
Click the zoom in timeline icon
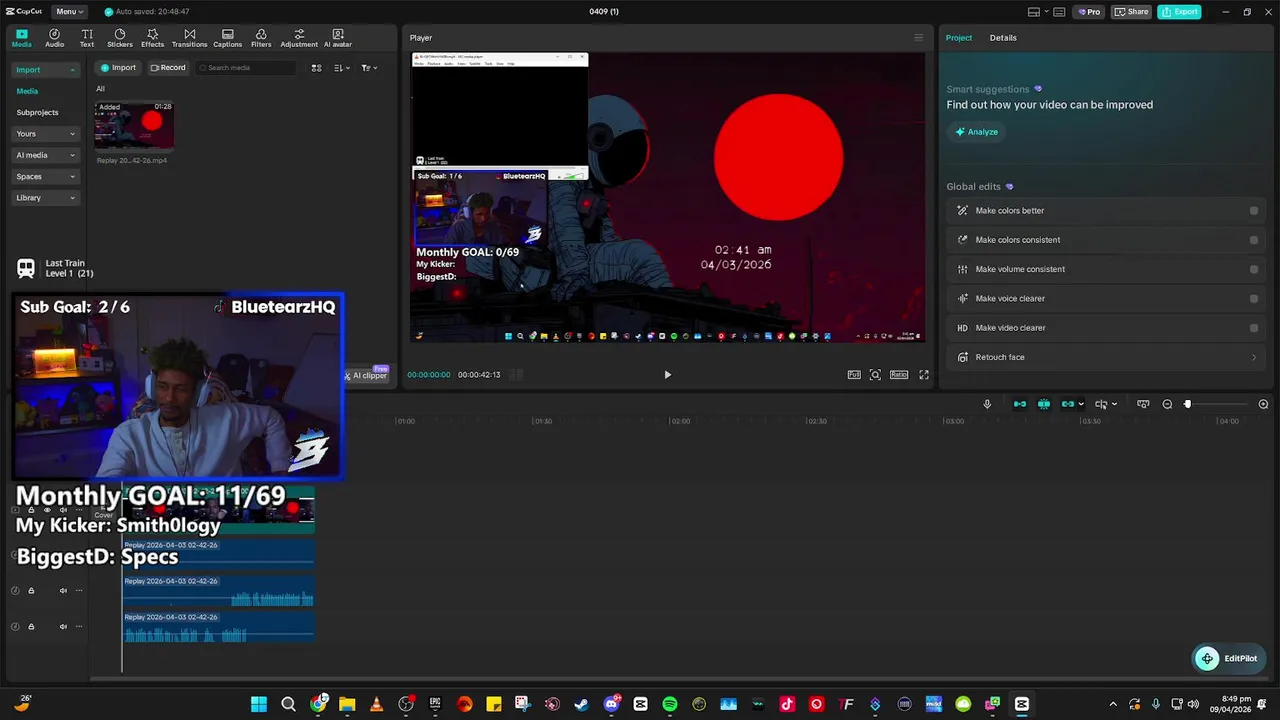(x=1263, y=404)
